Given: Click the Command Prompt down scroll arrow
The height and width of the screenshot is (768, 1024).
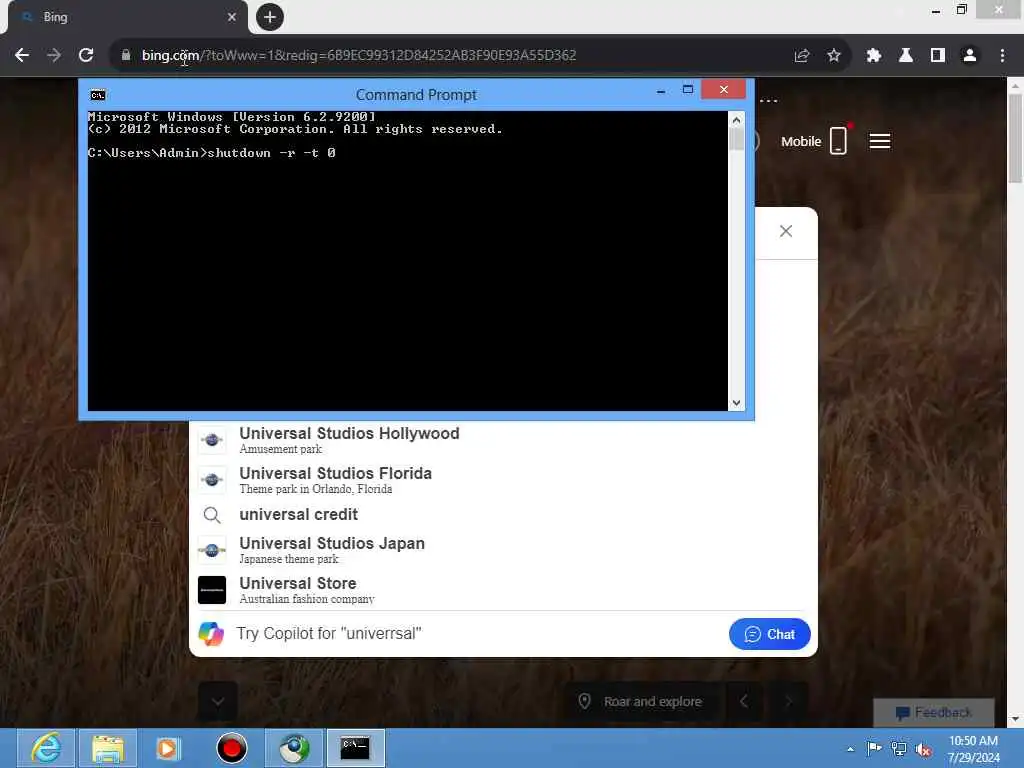Looking at the screenshot, I should pos(736,403).
